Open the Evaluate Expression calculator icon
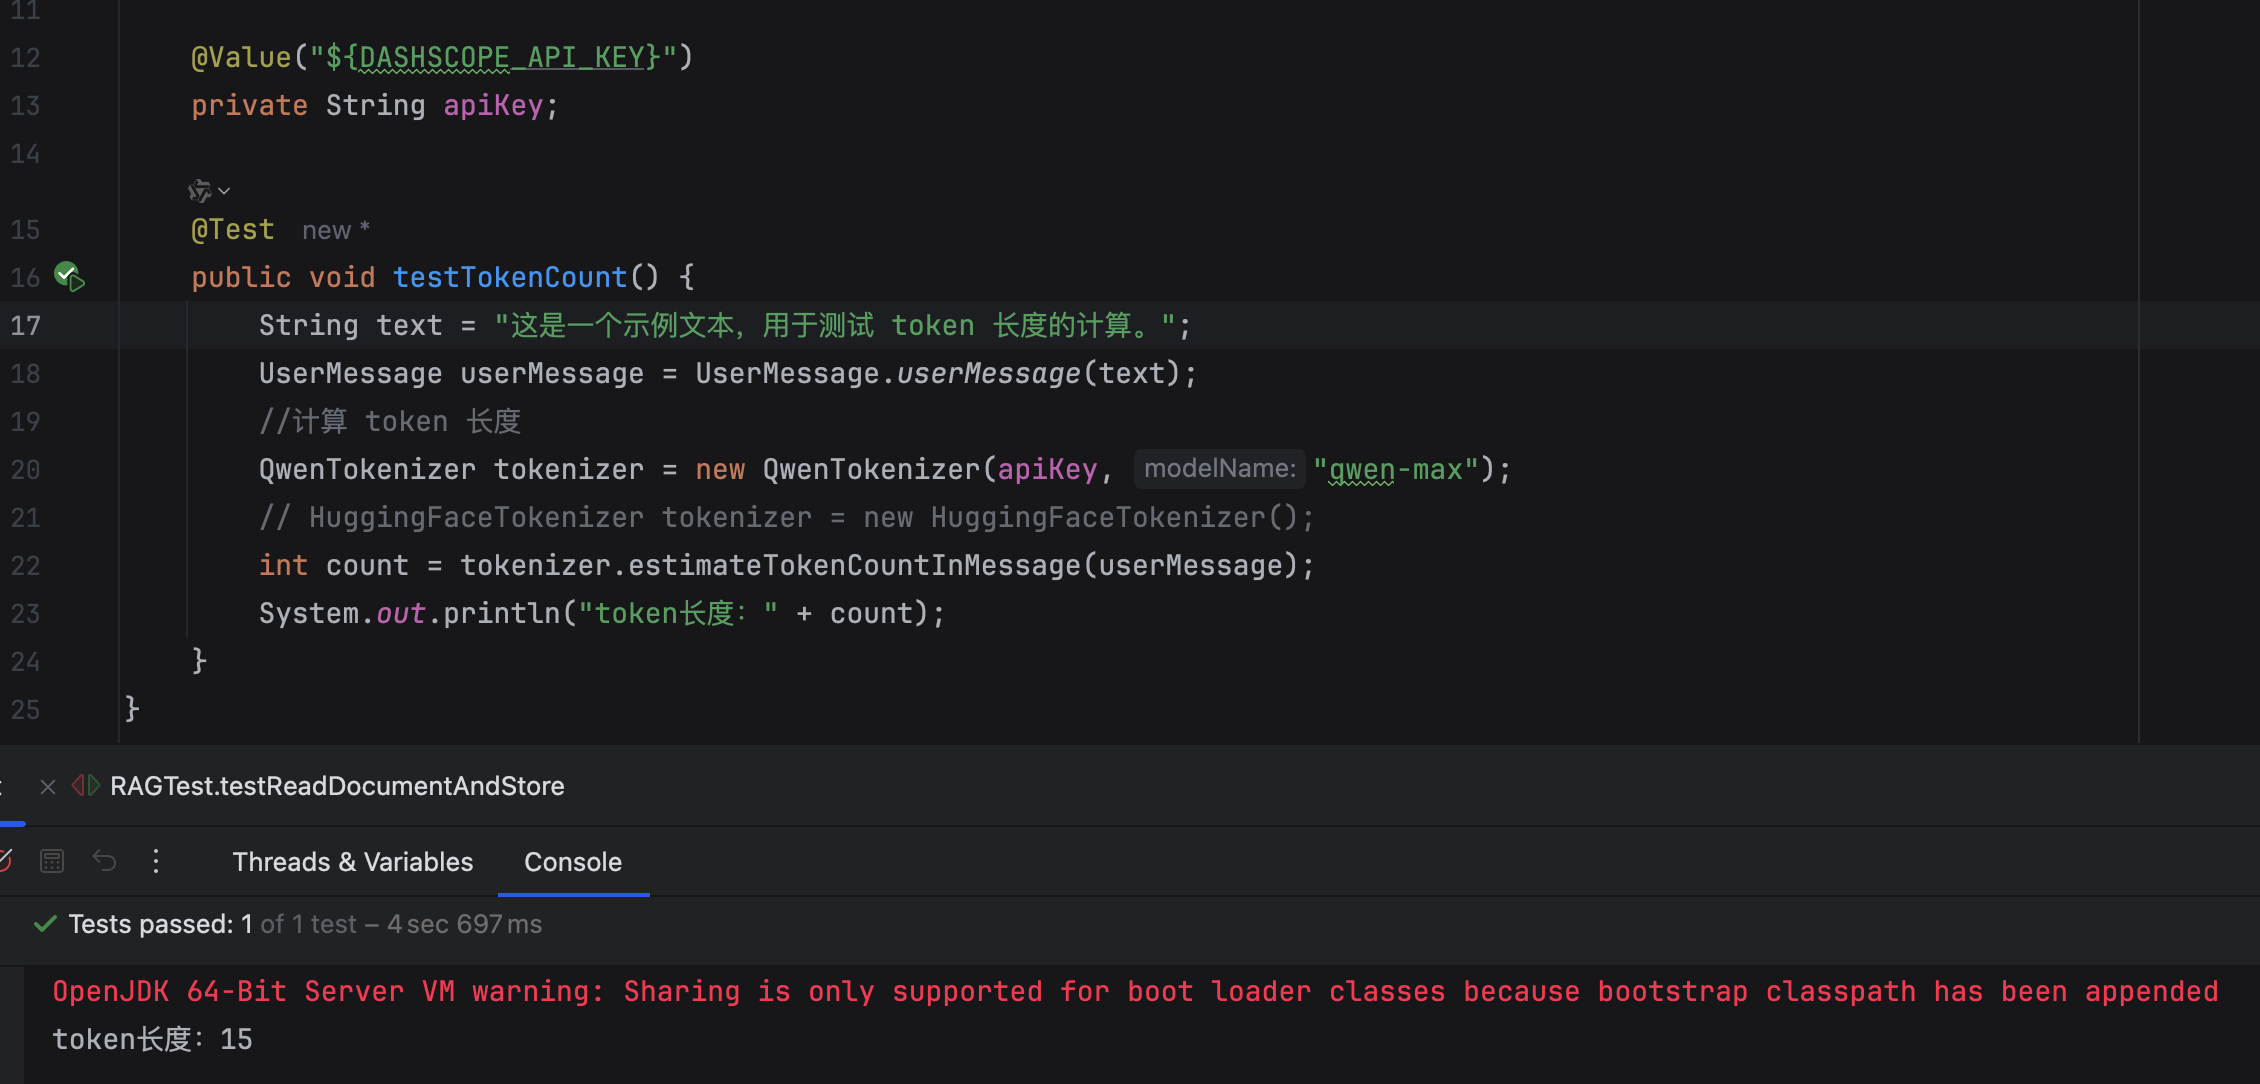This screenshot has height=1084, width=2260. pos(52,861)
